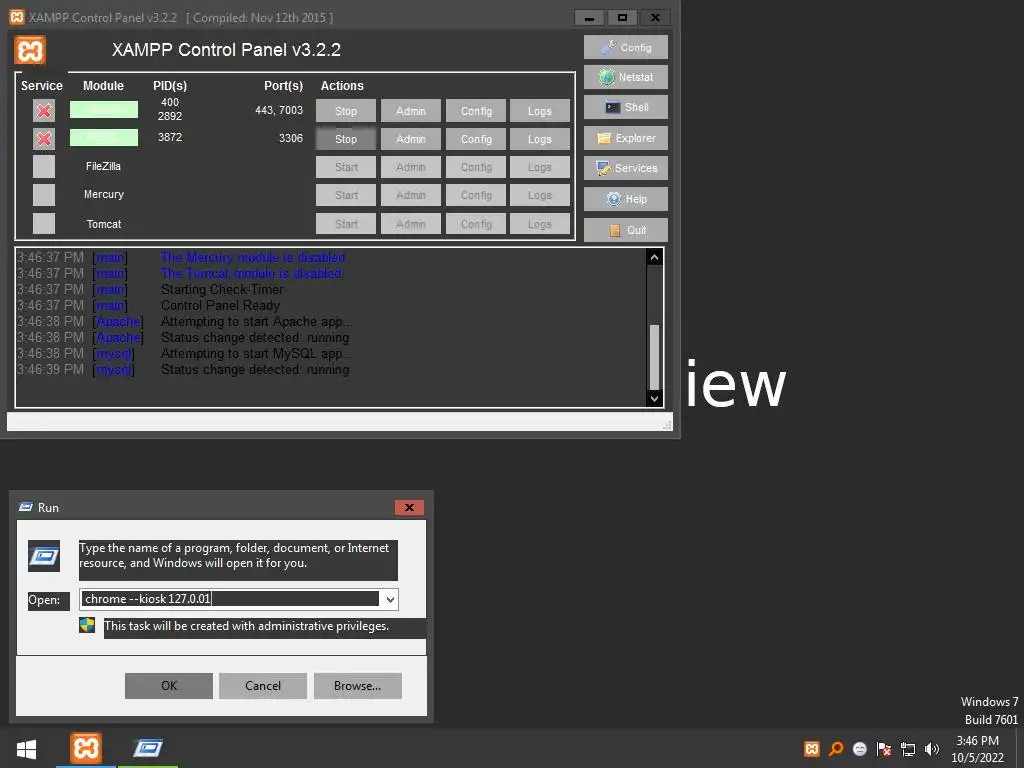1024x768 pixels.
Task: Toggle the service checkbox for the port 443 module
Action: coord(44,110)
